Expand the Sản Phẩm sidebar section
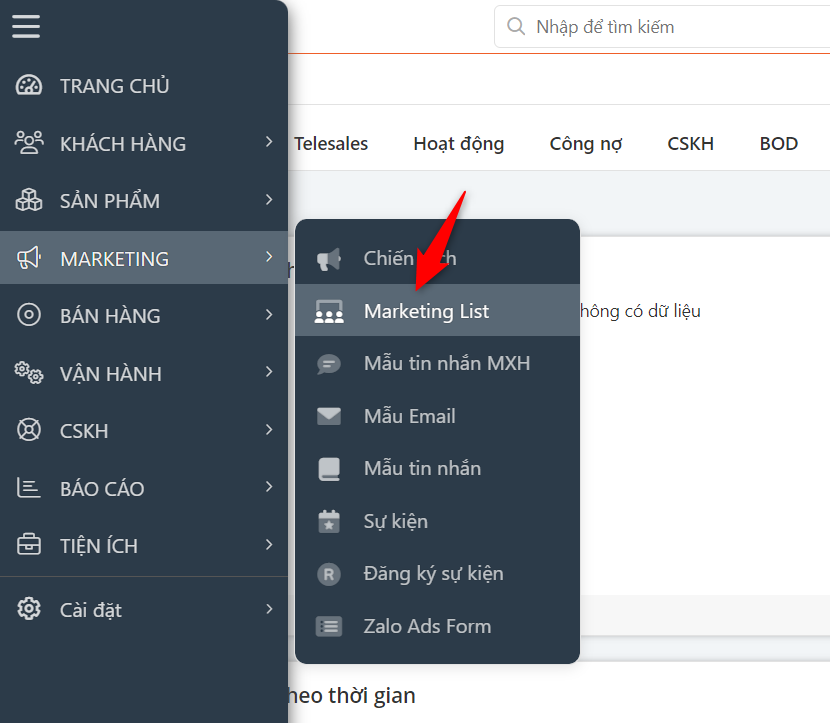Viewport: 830px width, 723px height. 269,200
